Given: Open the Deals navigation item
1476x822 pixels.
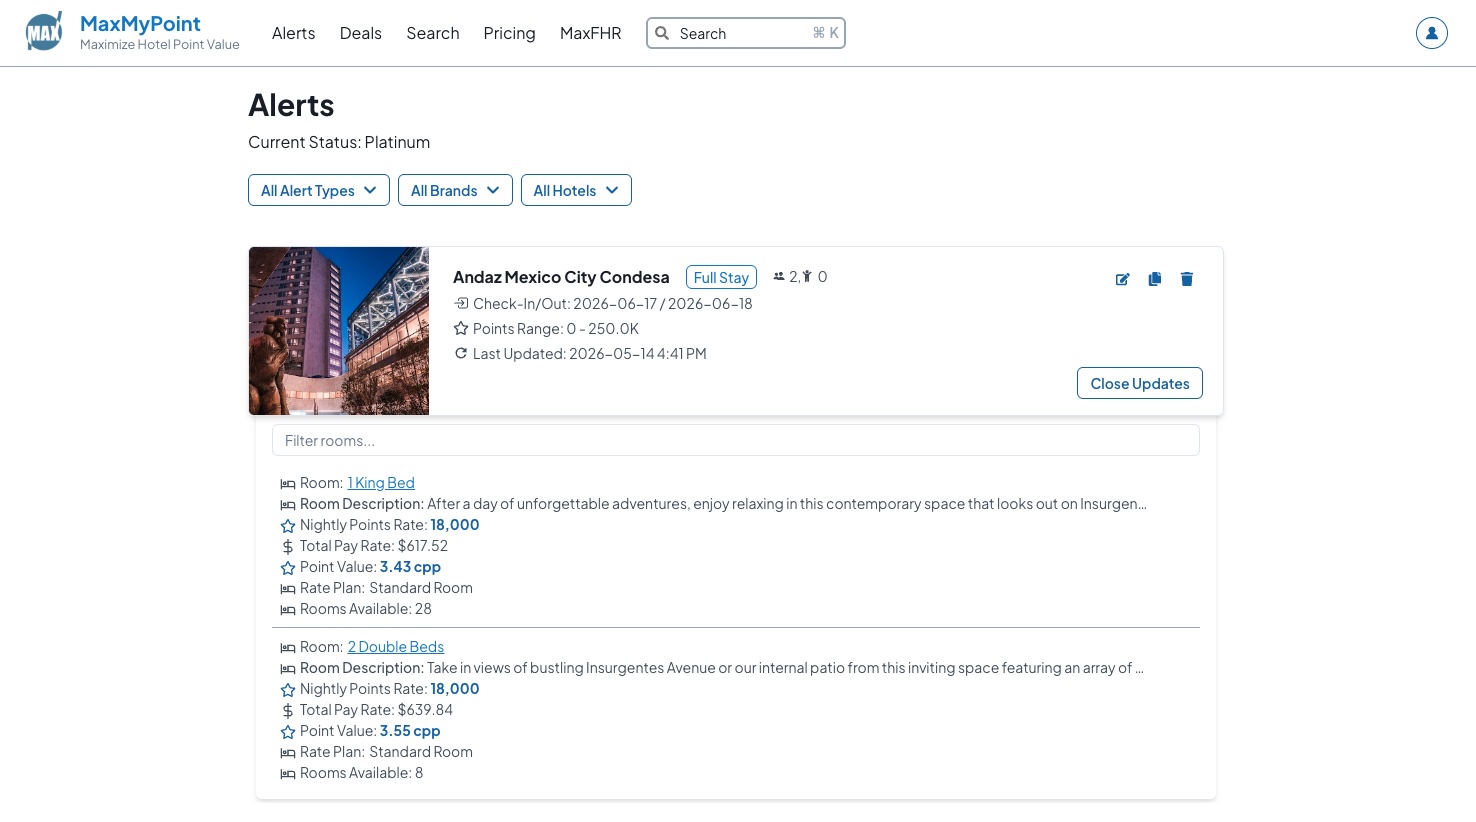Looking at the screenshot, I should pos(361,33).
